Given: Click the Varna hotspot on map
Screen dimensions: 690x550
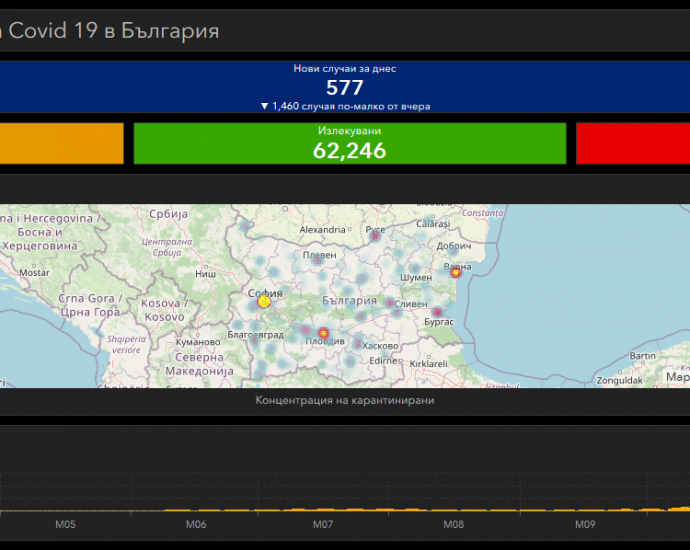Looking at the screenshot, I should pos(455,273).
